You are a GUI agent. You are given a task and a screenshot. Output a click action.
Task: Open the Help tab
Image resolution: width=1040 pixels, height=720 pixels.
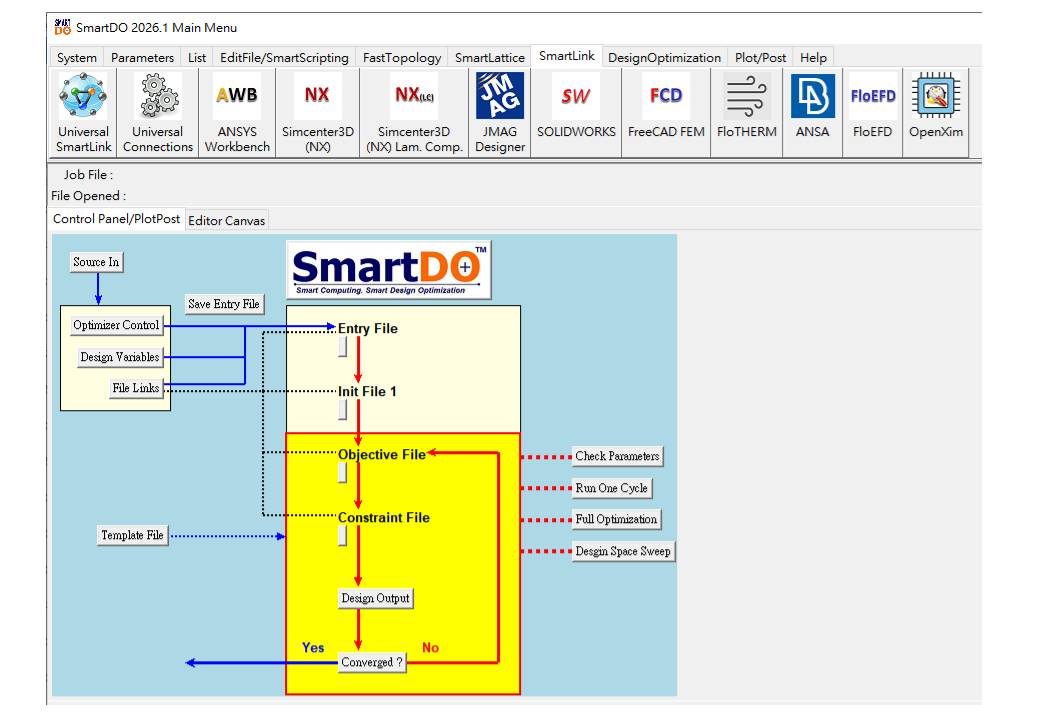click(813, 58)
